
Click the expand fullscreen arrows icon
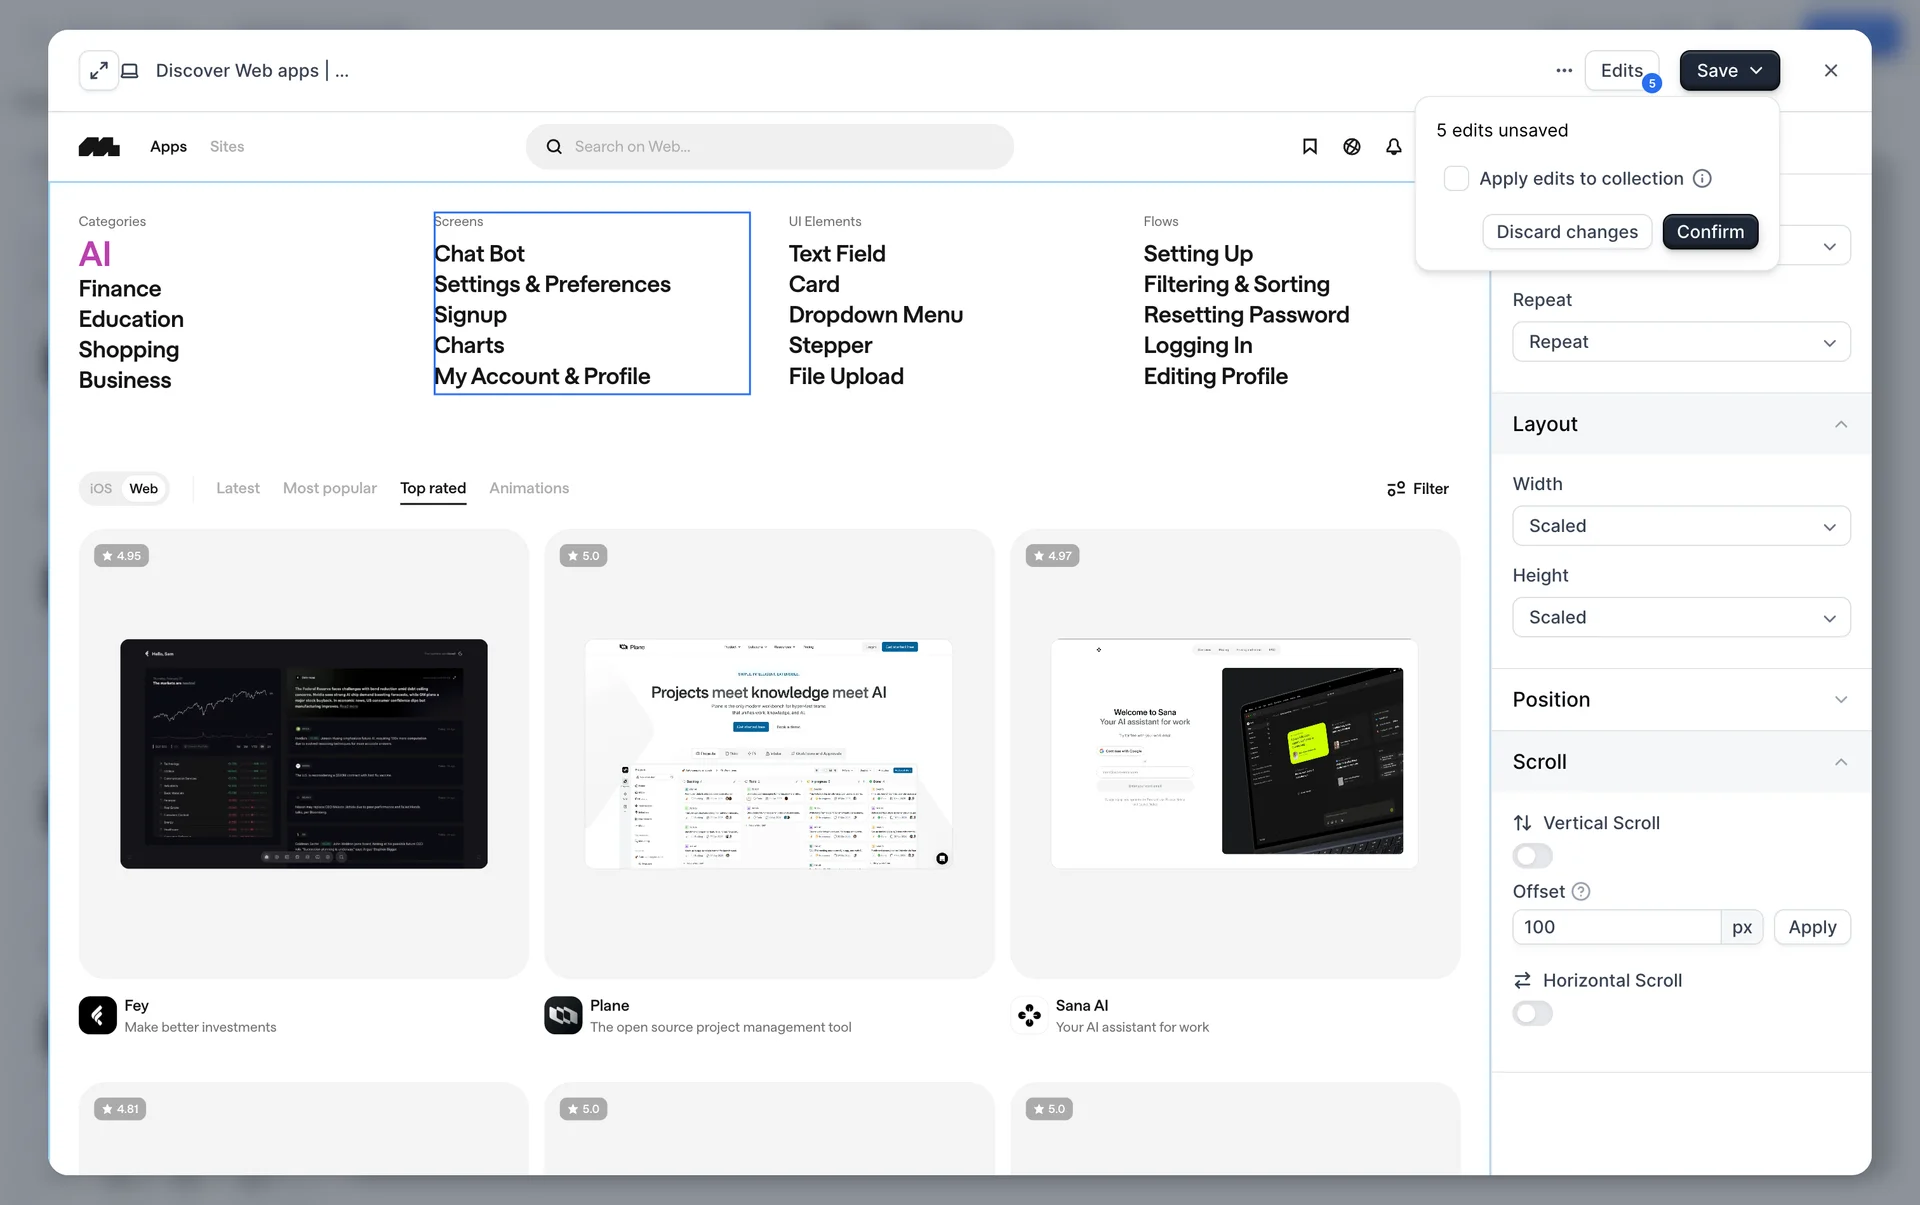[x=98, y=71]
